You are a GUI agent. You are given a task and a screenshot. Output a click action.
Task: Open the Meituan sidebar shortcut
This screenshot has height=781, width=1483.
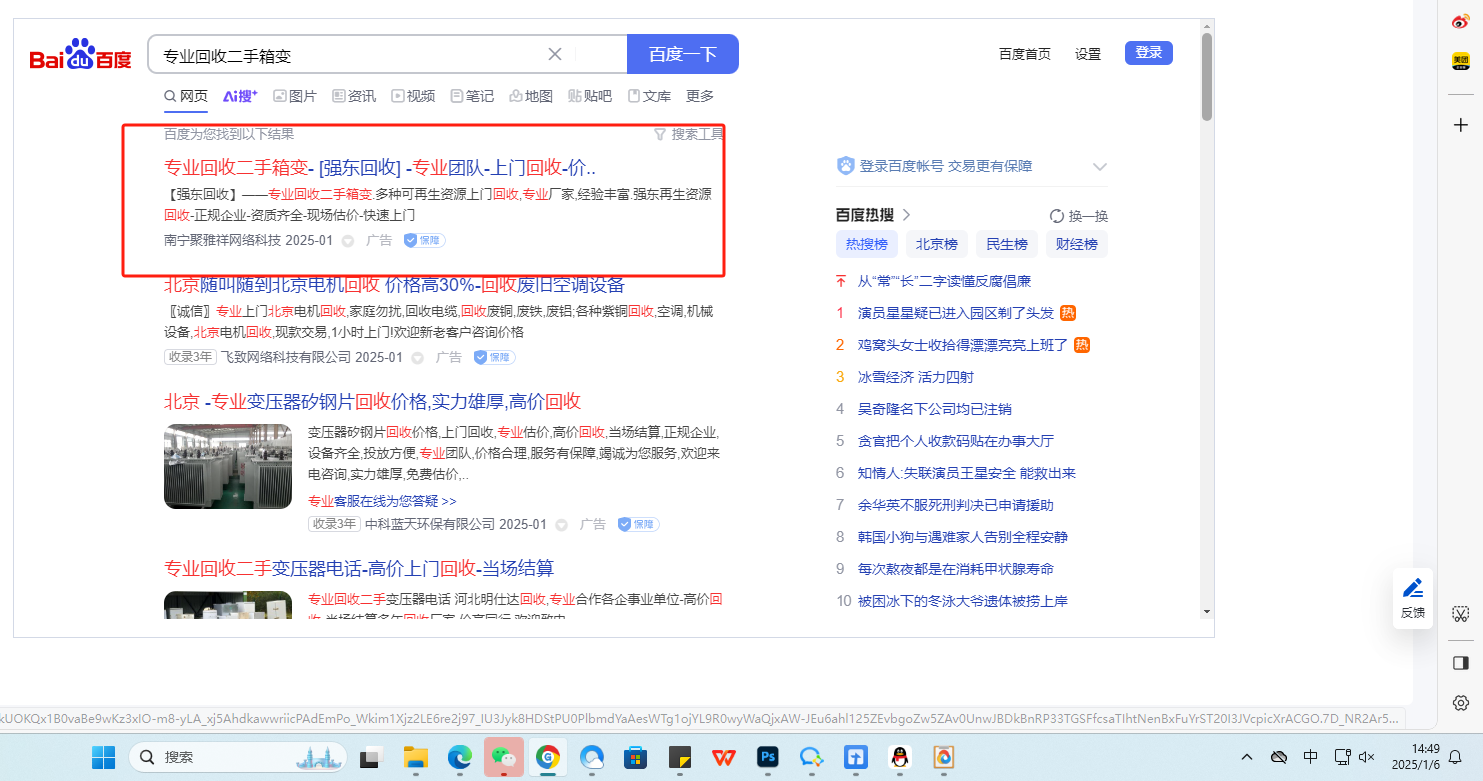point(1460,62)
